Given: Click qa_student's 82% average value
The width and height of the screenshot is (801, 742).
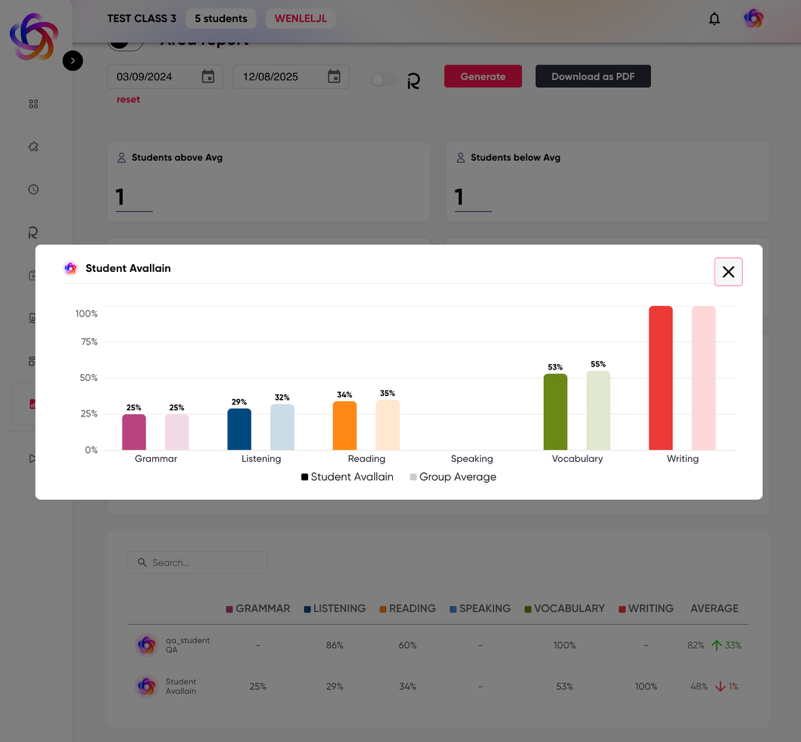Looking at the screenshot, I should [695, 645].
